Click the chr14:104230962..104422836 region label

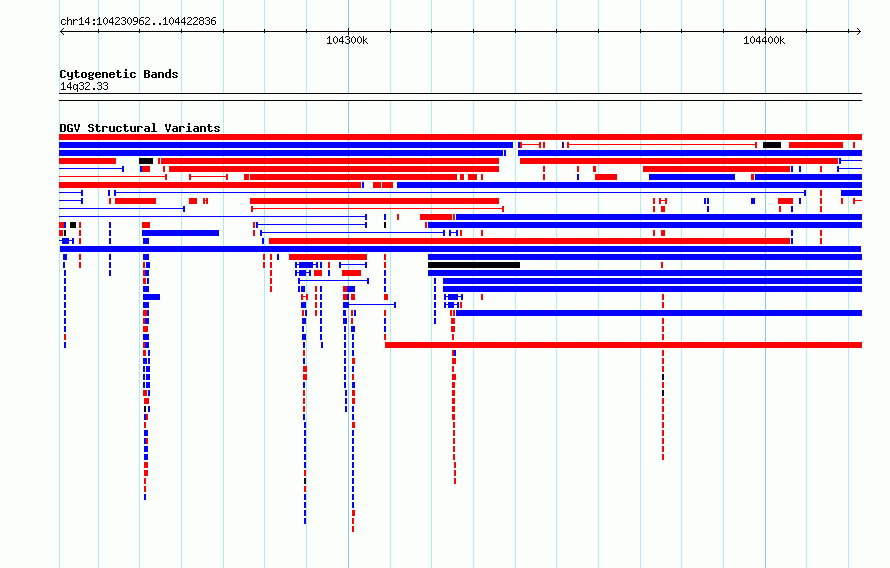[138, 22]
